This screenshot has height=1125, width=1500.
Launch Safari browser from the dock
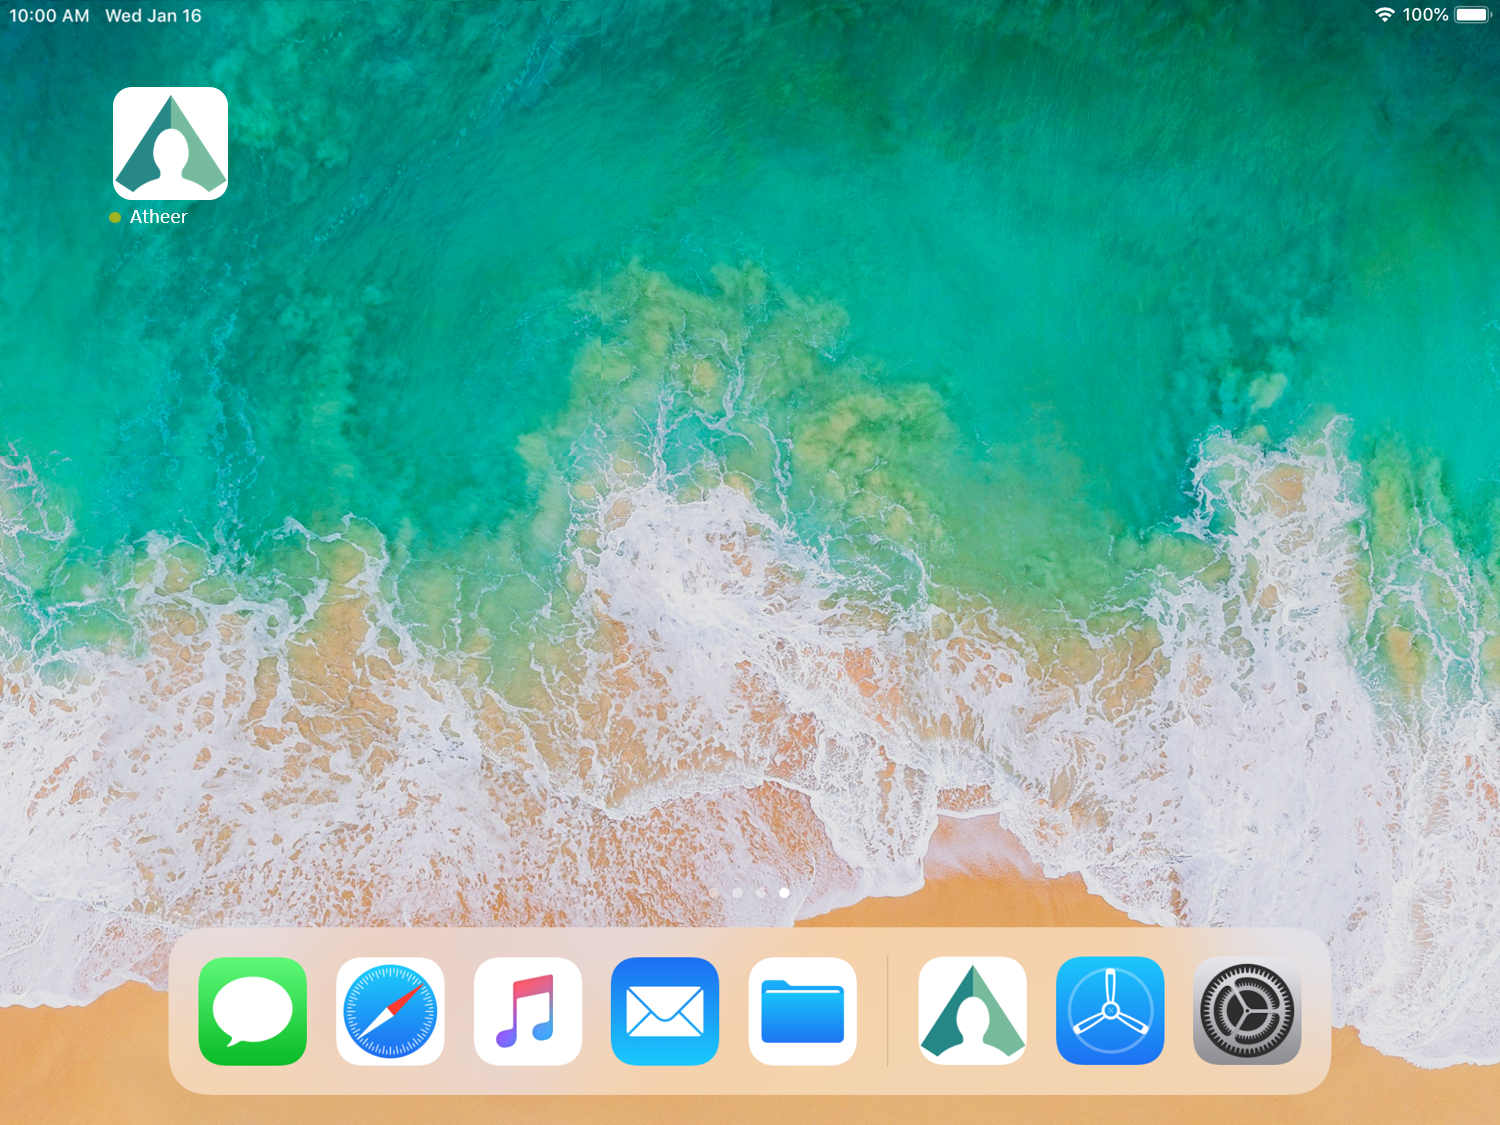[x=390, y=1011]
